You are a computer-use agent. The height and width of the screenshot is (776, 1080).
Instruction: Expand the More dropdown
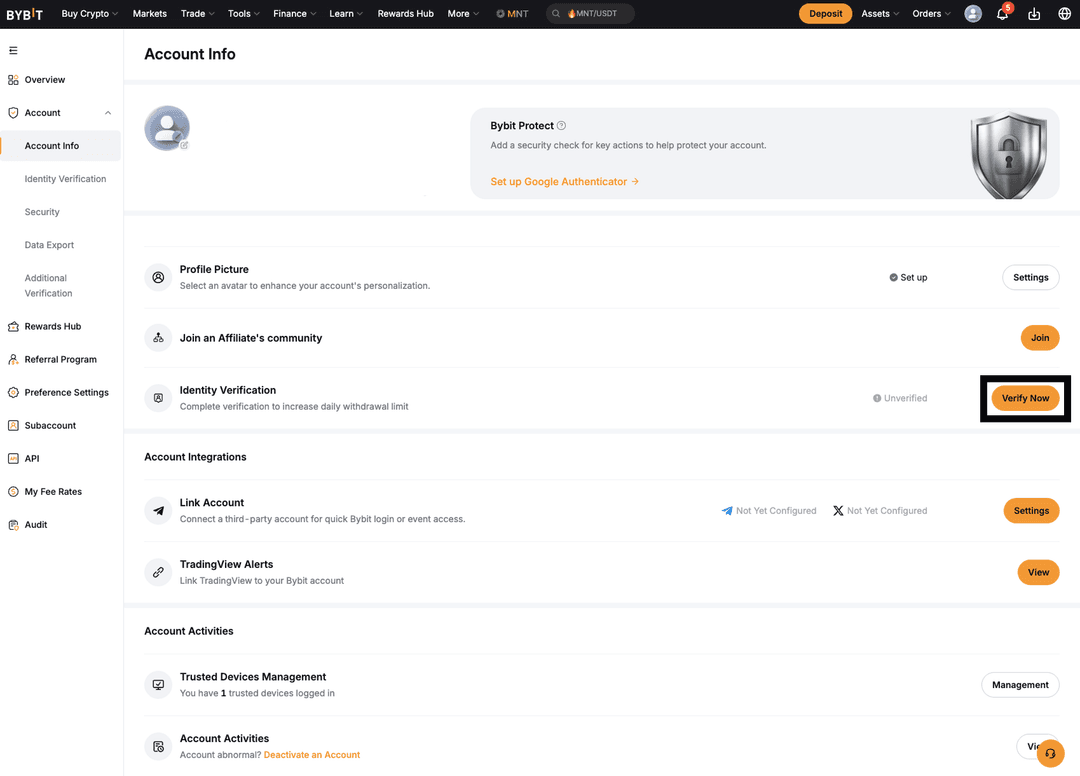(x=463, y=14)
